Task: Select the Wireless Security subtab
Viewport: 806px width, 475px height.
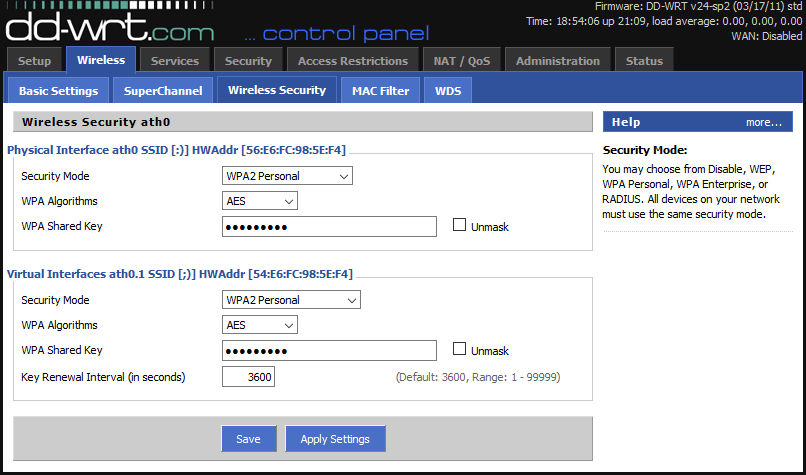Action: [x=277, y=90]
